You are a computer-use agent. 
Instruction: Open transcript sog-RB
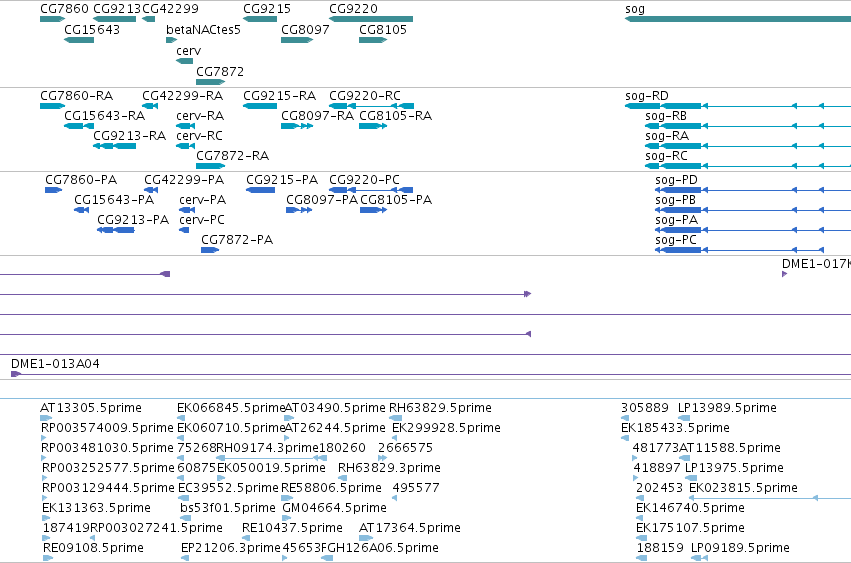click(x=666, y=116)
